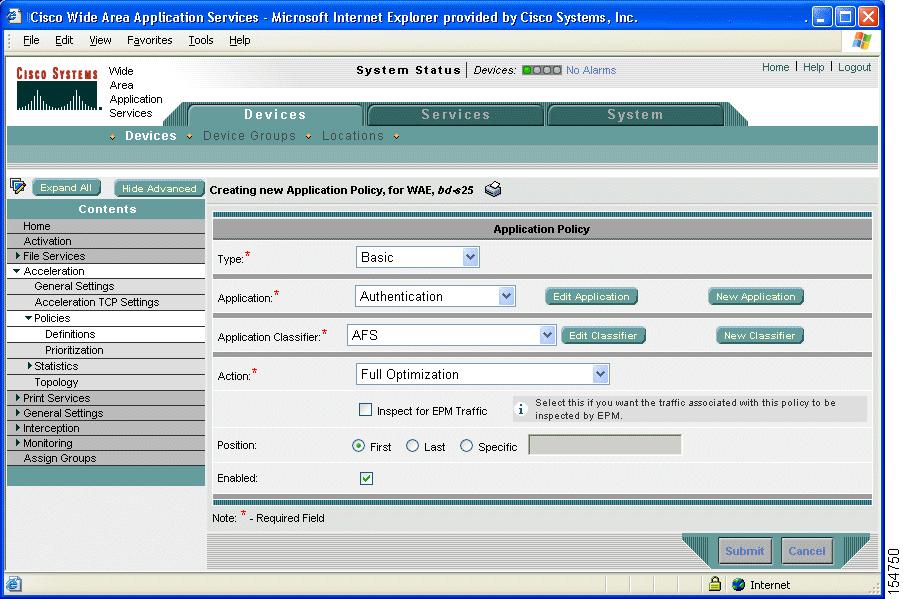Click the contents edit icon left of Expand All

tap(18, 186)
